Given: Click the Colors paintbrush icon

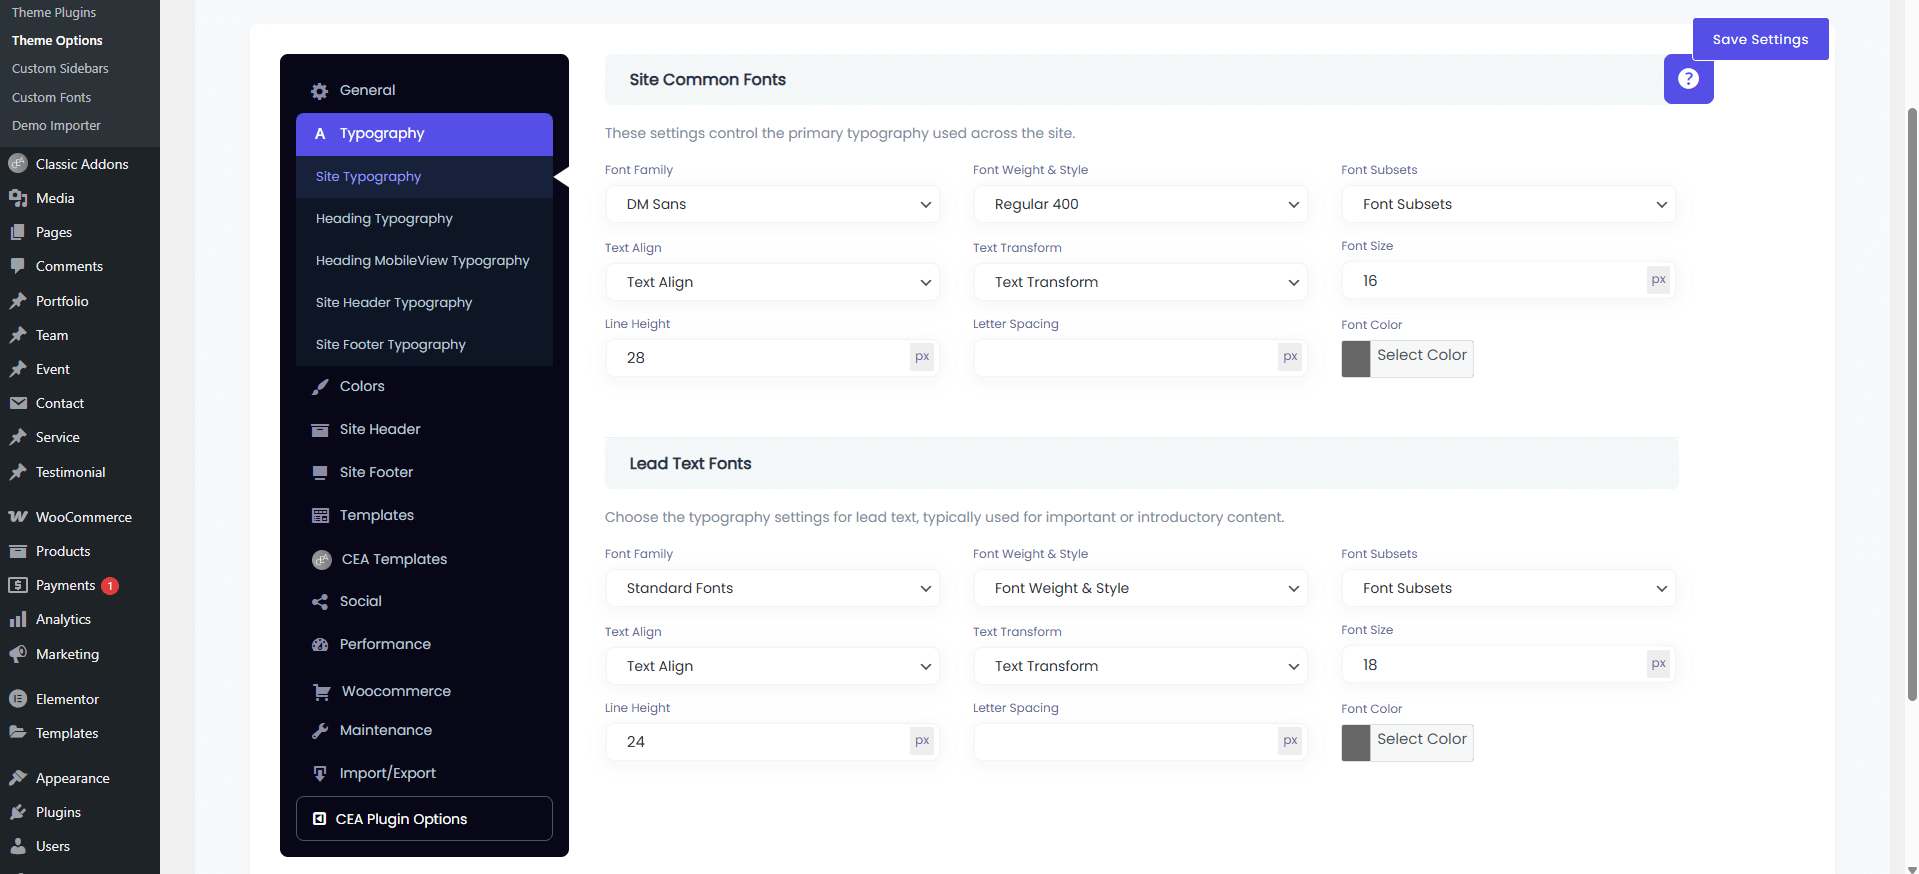Looking at the screenshot, I should (320, 387).
